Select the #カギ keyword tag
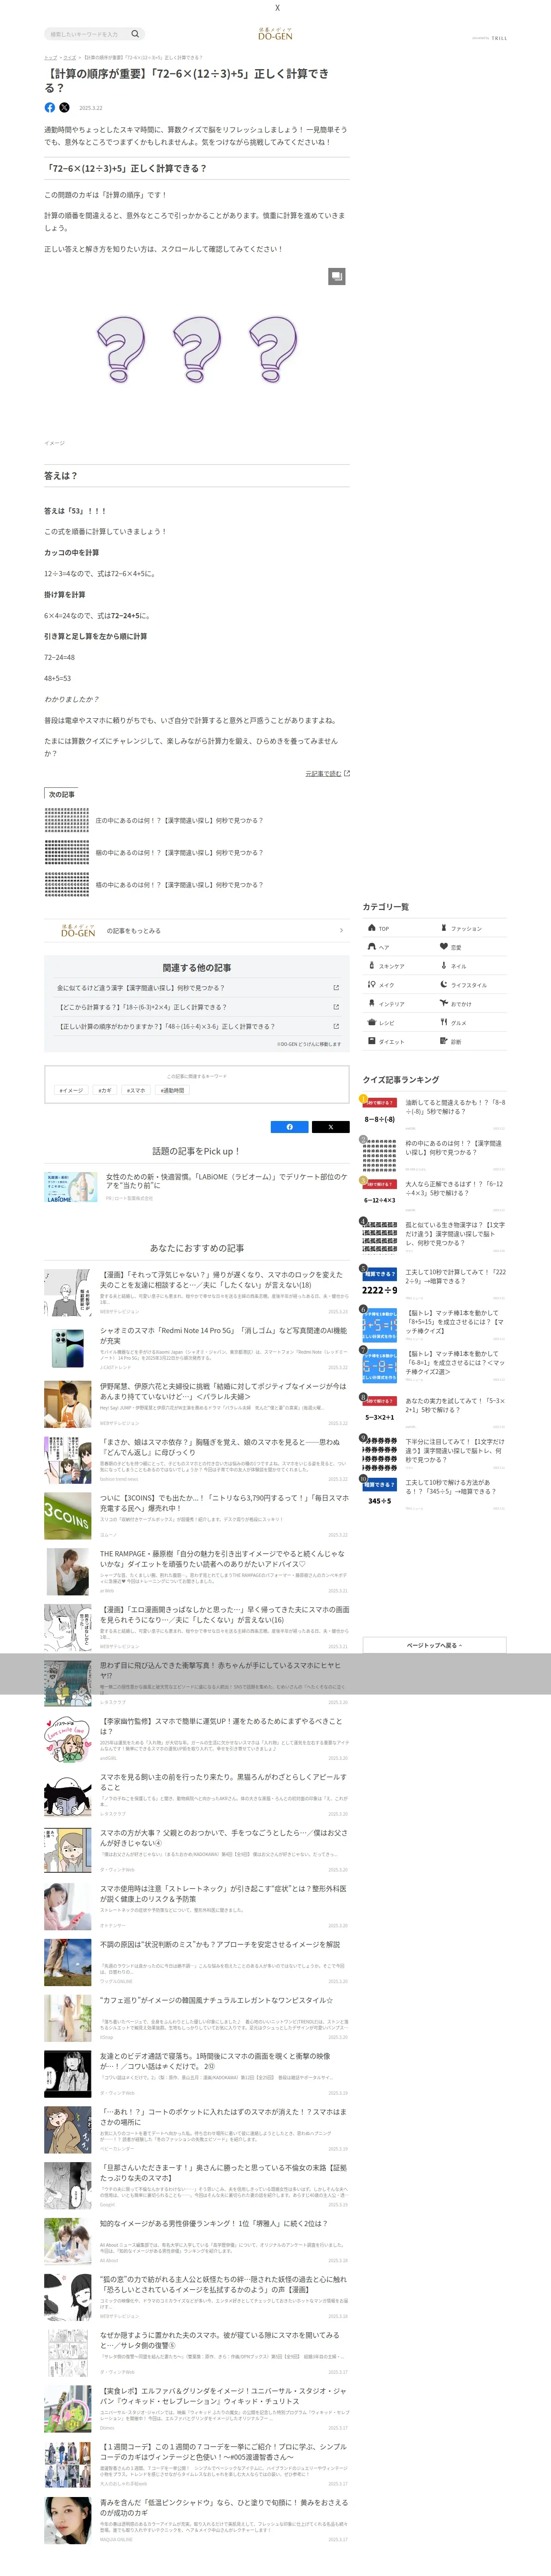 click(105, 1091)
